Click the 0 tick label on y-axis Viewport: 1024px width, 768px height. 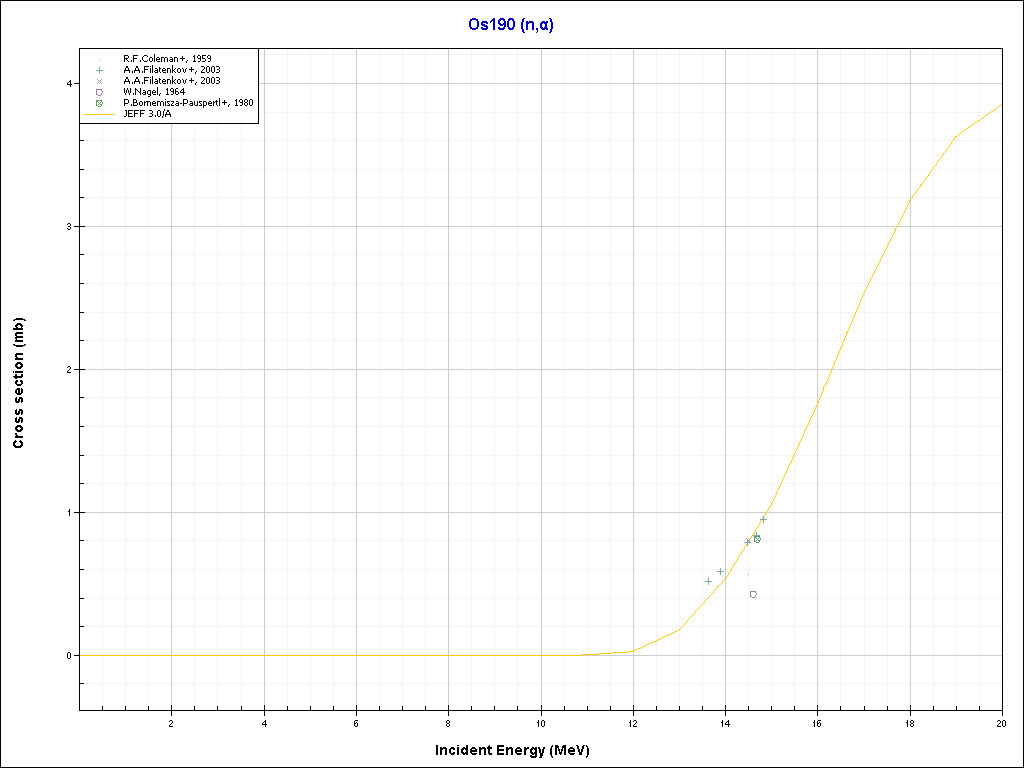coord(70,656)
